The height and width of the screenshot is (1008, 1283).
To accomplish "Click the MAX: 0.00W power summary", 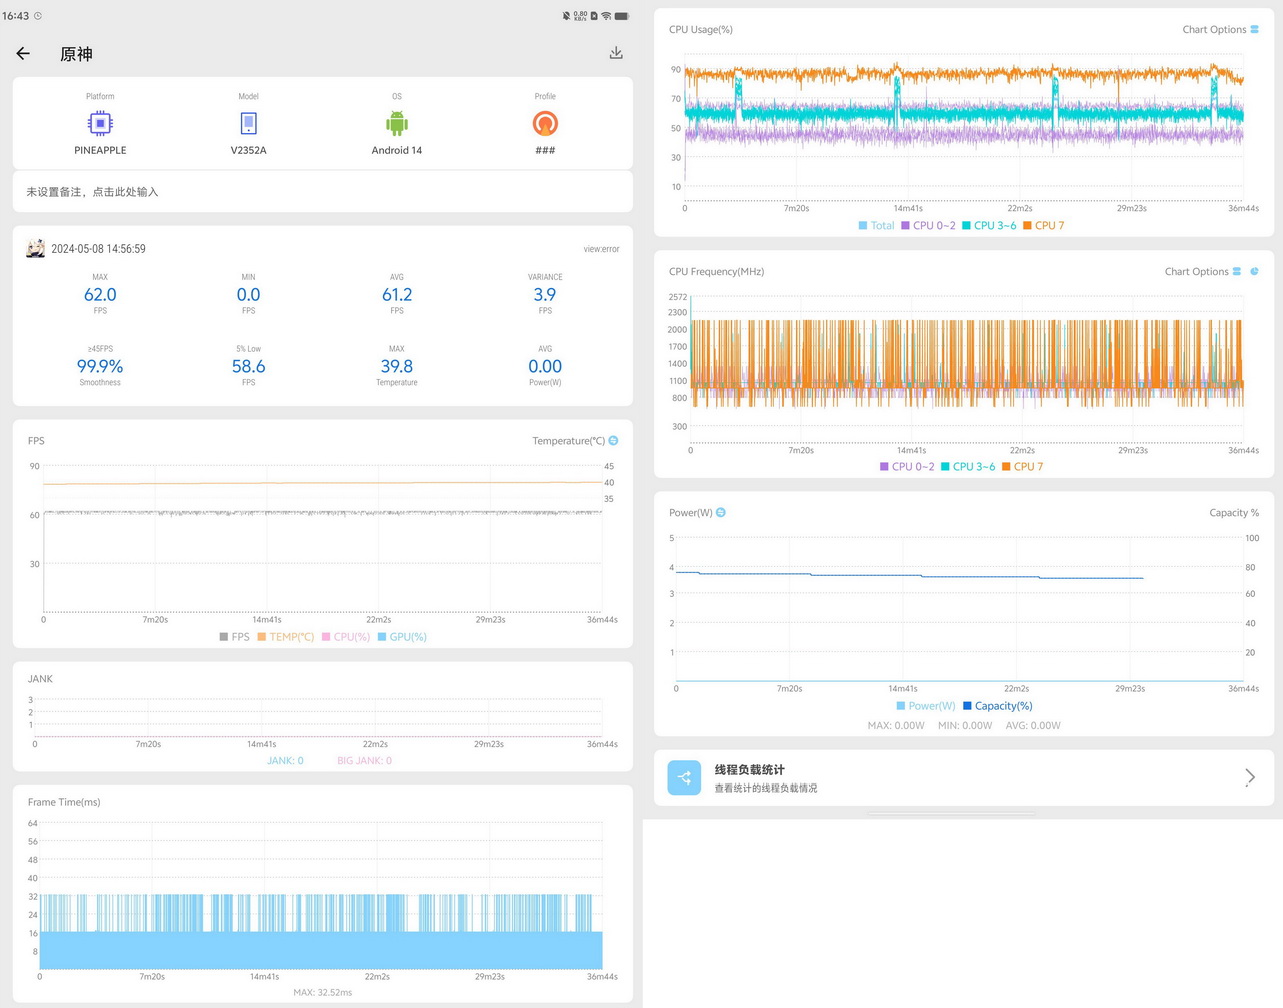I will (x=896, y=726).
